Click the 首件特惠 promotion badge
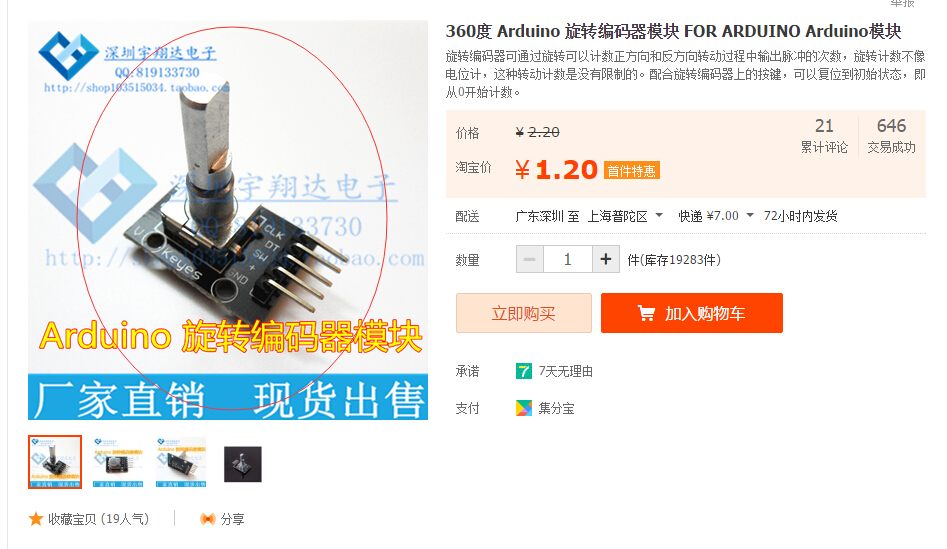 coord(631,171)
